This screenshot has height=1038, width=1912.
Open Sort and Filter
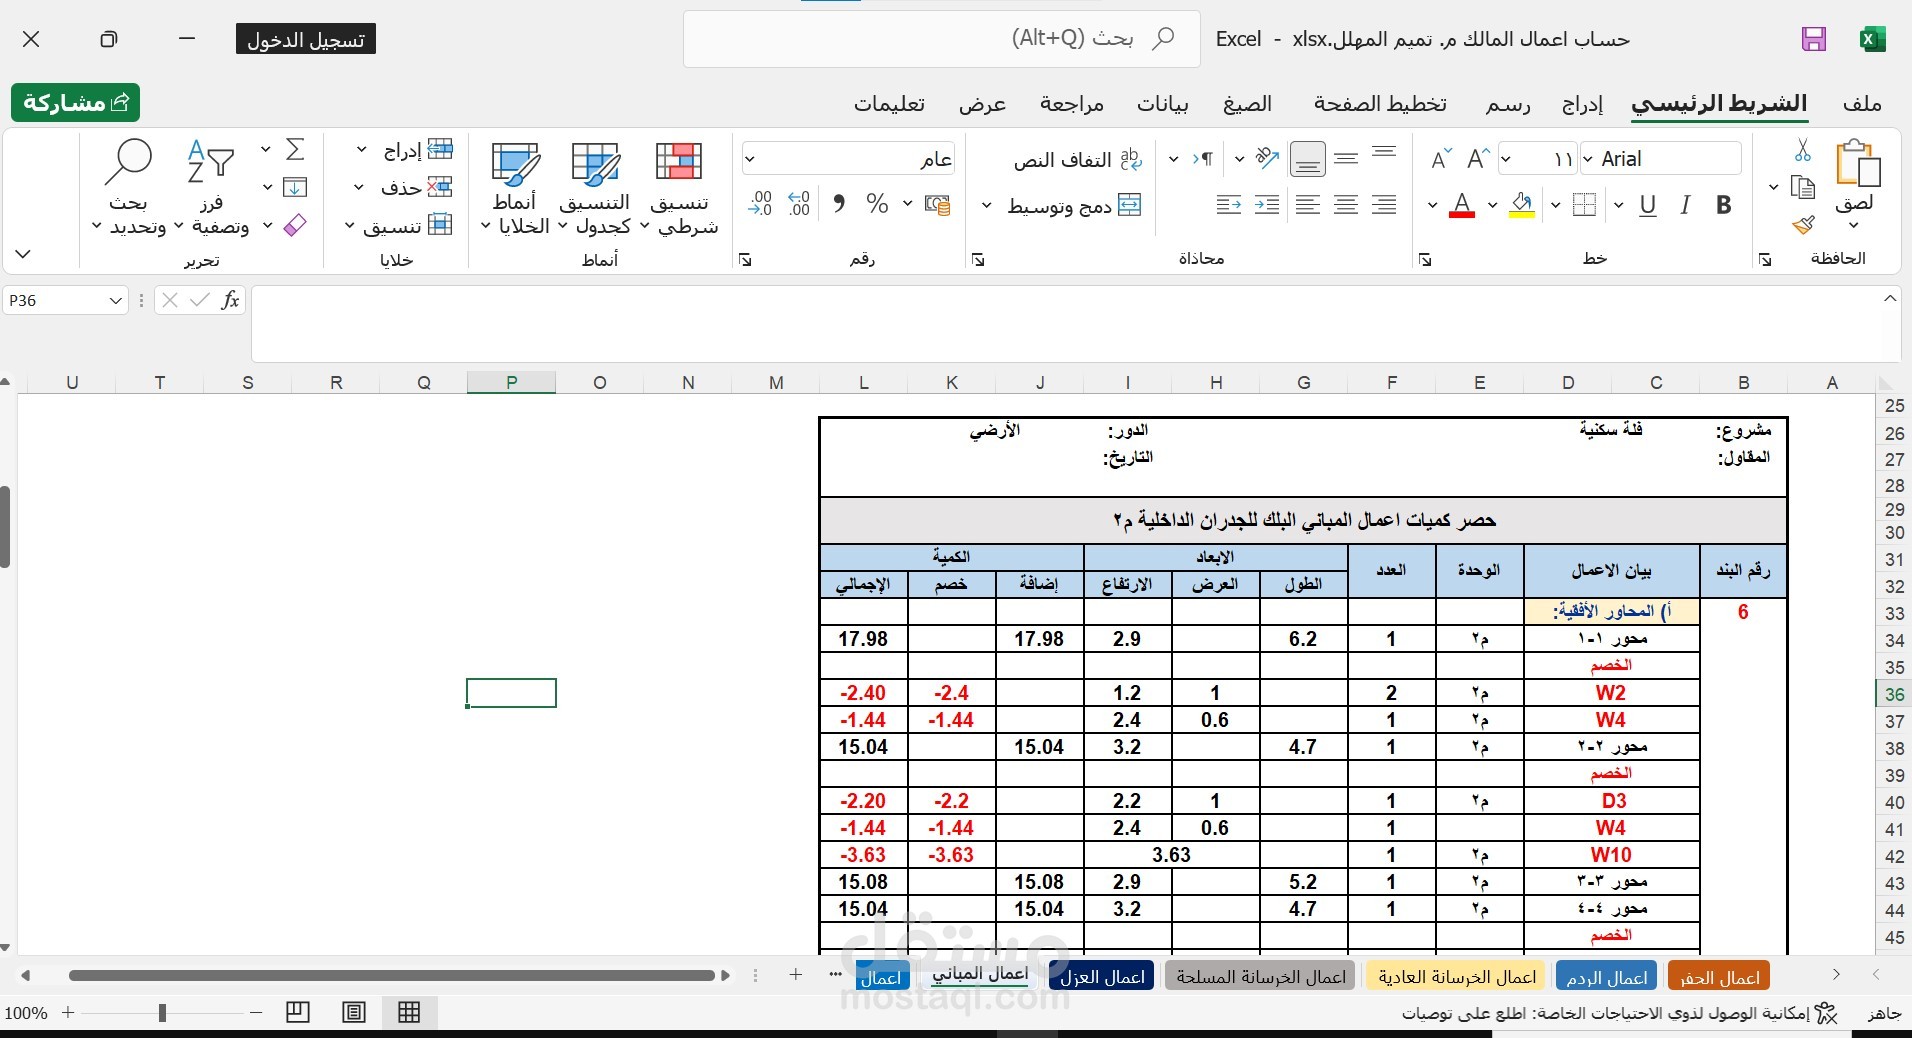[212, 188]
